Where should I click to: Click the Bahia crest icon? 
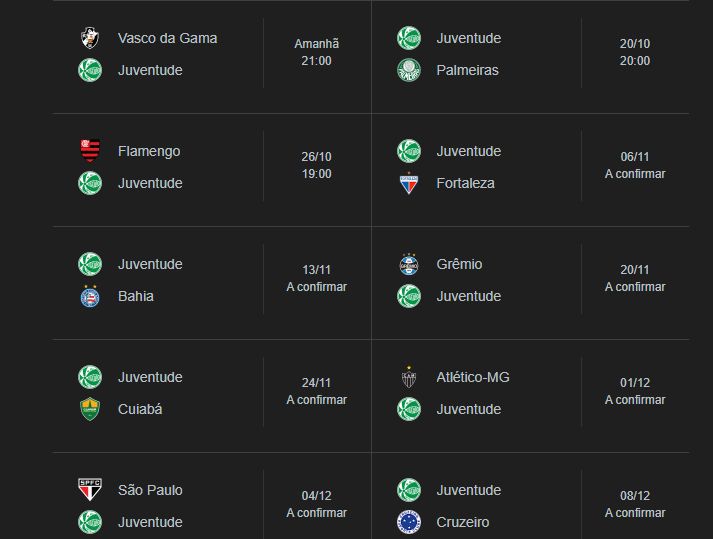(x=90, y=296)
